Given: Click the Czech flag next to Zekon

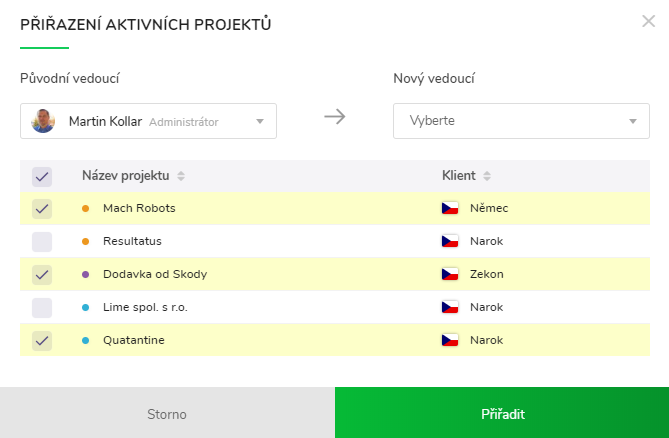Looking at the screenshot, I should point(450,274).
